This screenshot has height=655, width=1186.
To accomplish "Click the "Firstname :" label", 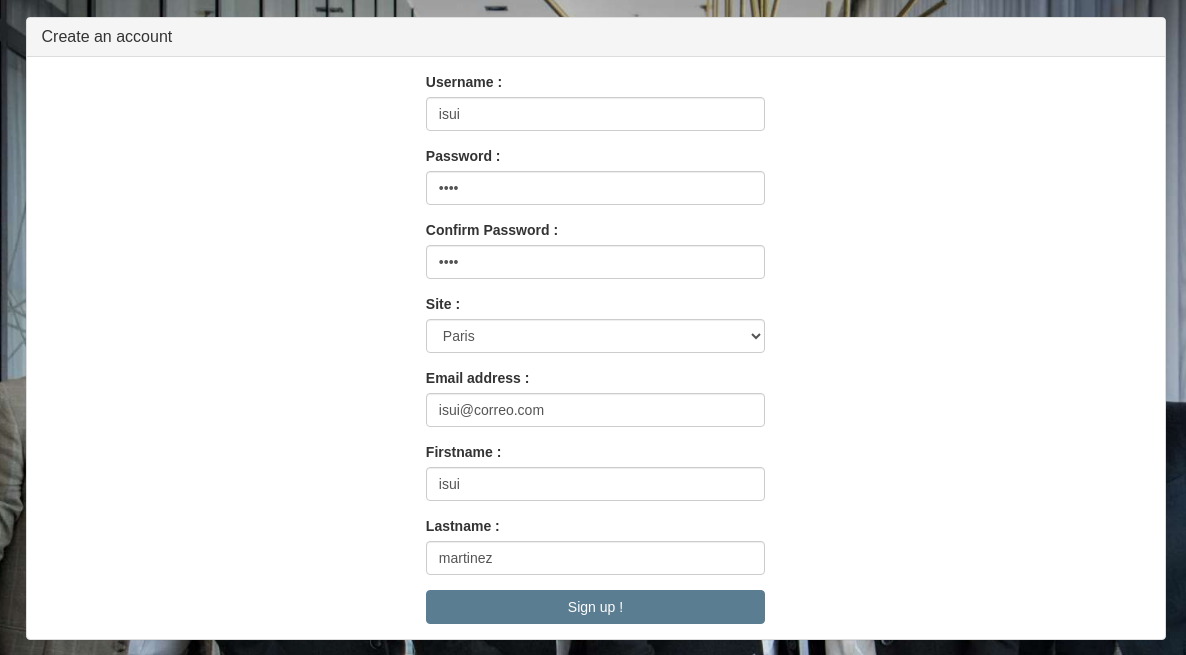I will point(463,452).
